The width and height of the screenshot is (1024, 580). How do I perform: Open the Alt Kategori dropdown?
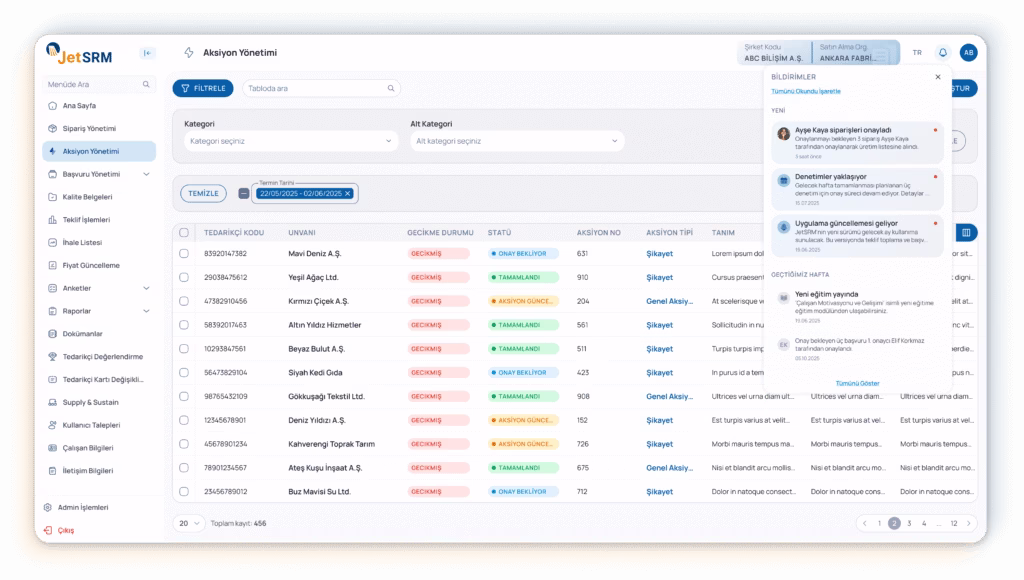coord(516,142)
